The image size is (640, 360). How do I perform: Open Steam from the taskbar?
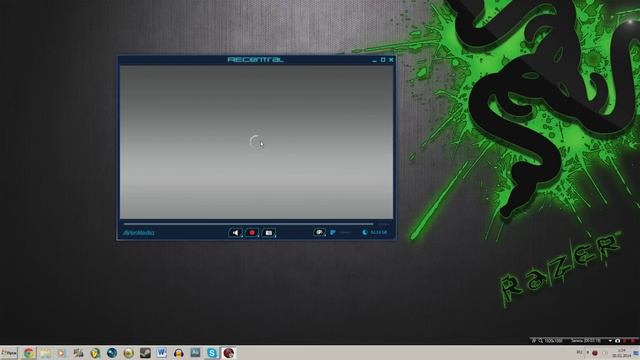(x=145, y=353)
